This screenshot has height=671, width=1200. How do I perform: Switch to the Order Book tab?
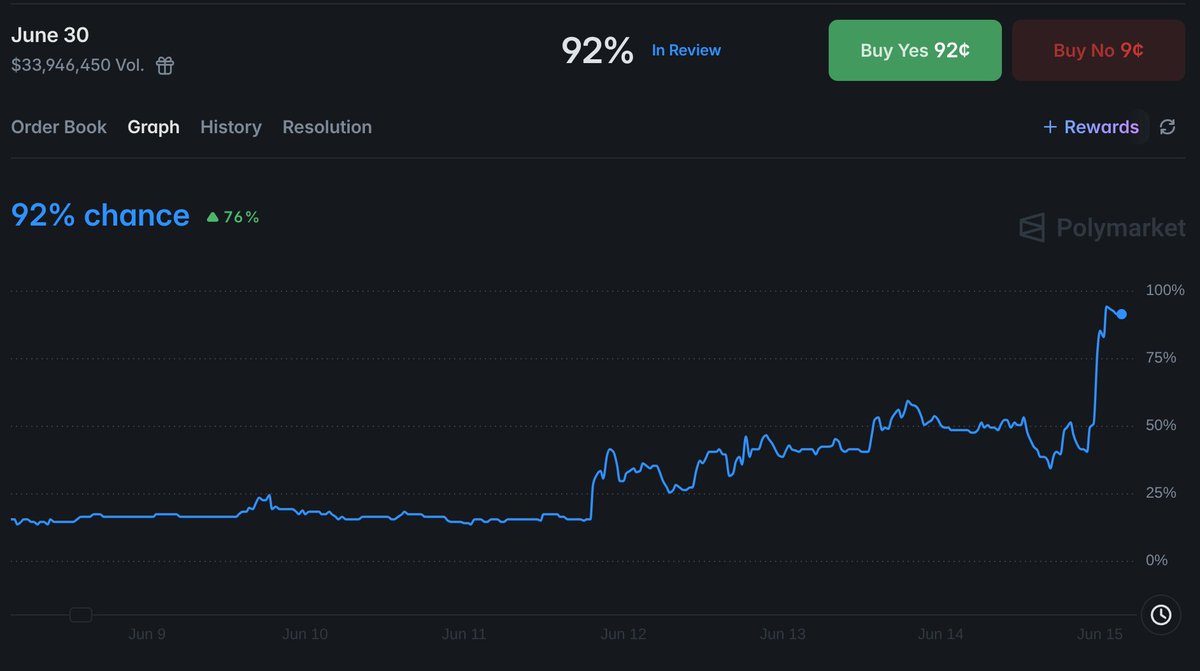tap(59, 127)
